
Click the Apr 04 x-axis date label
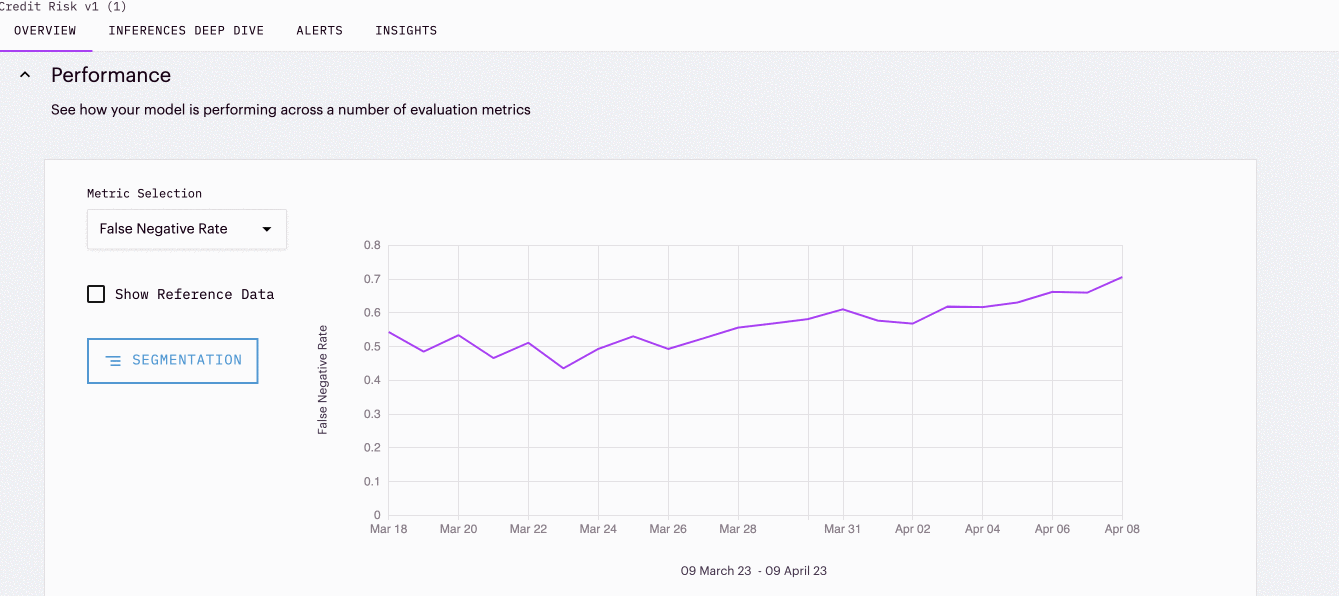pos(982,529)
